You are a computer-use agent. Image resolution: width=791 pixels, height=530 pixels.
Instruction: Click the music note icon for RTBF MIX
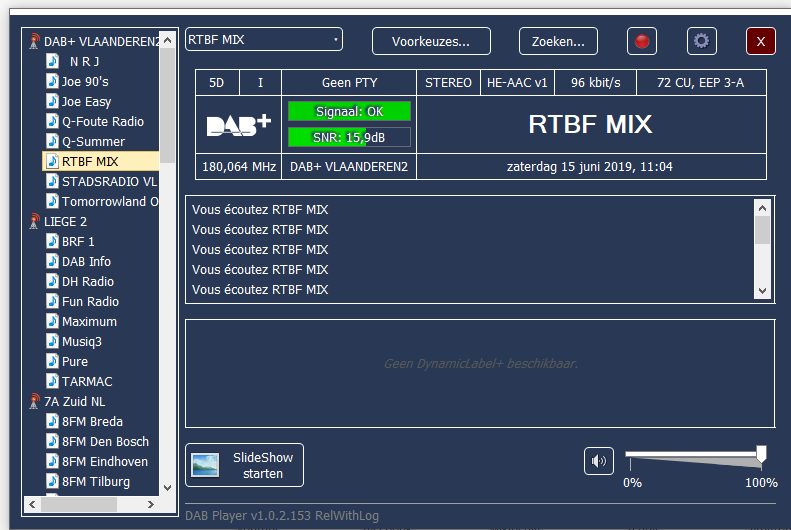52,161
